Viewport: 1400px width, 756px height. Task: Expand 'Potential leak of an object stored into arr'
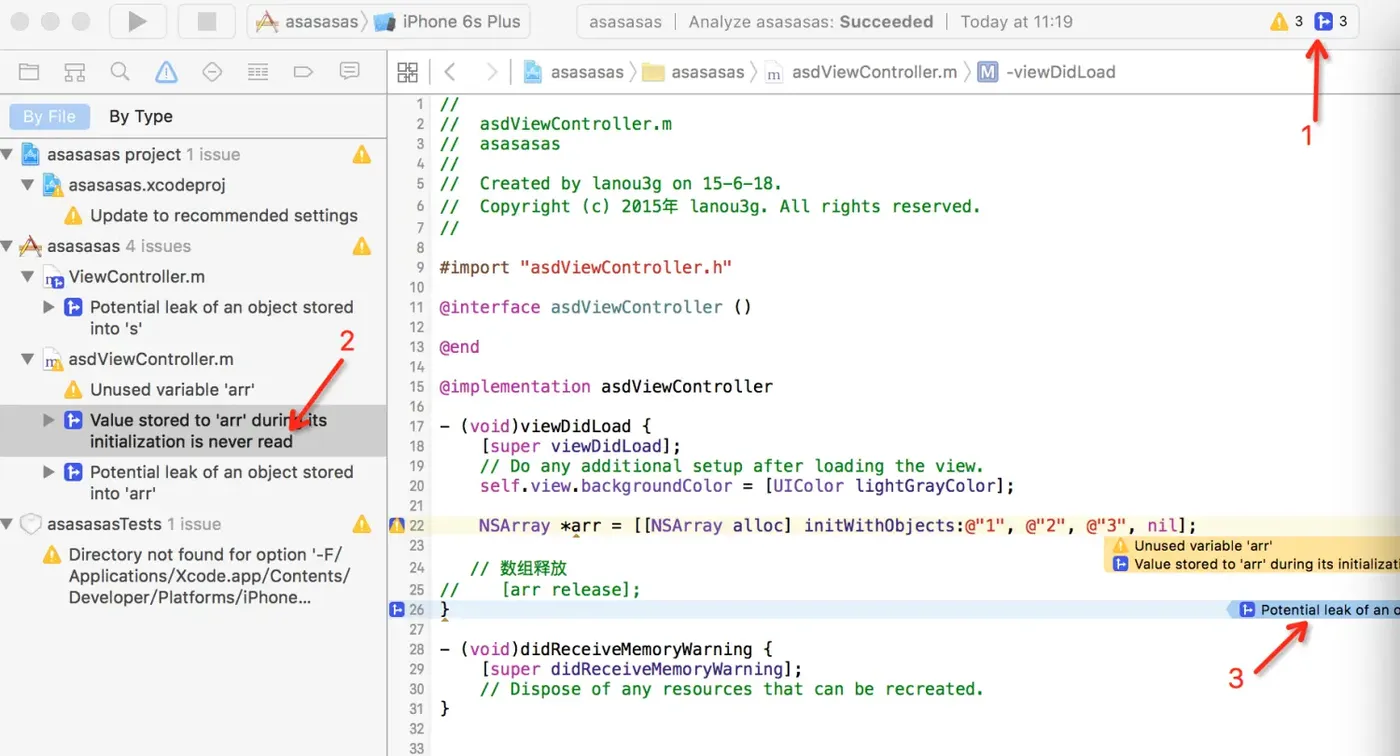48,472
